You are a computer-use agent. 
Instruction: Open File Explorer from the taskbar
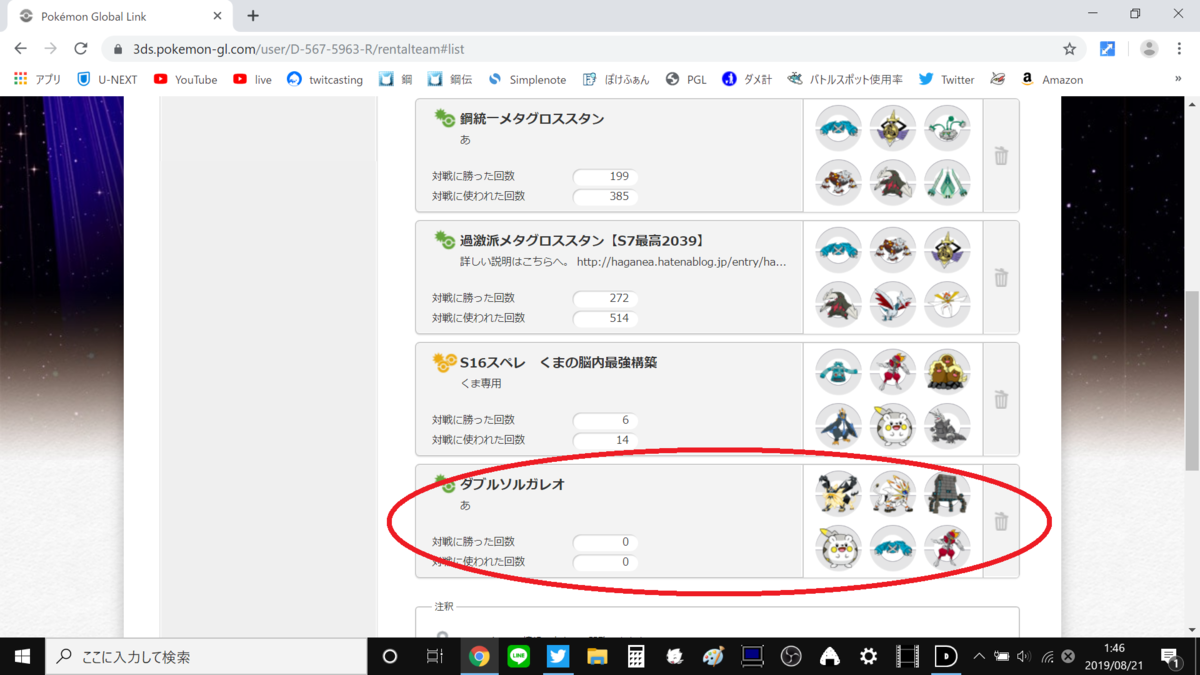click(x=597, y=656)
